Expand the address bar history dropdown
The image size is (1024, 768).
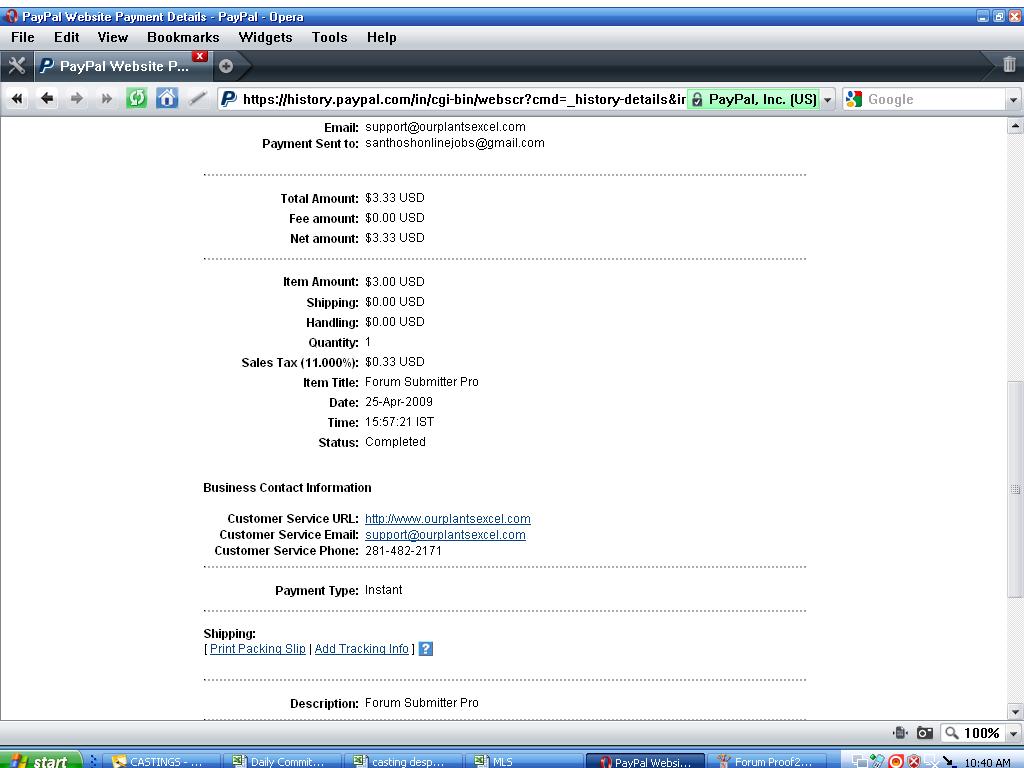coord(827,100)
